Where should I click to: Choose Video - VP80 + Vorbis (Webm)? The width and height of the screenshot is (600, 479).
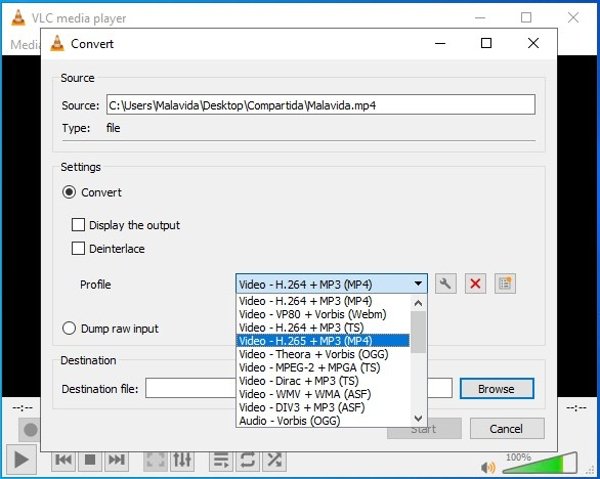click(x=323, y=314)
